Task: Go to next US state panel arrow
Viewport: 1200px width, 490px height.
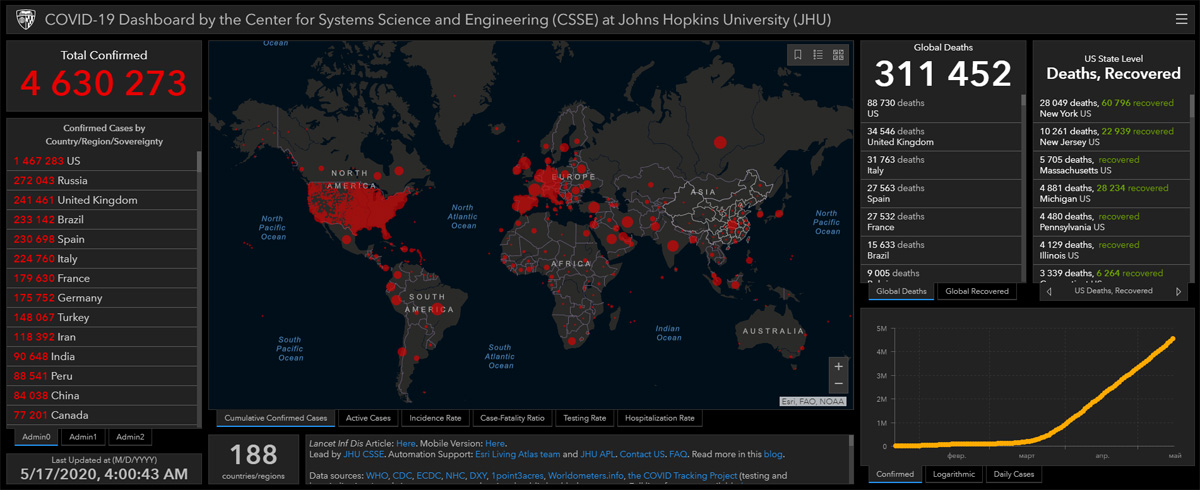Action: click(1177, 291)
